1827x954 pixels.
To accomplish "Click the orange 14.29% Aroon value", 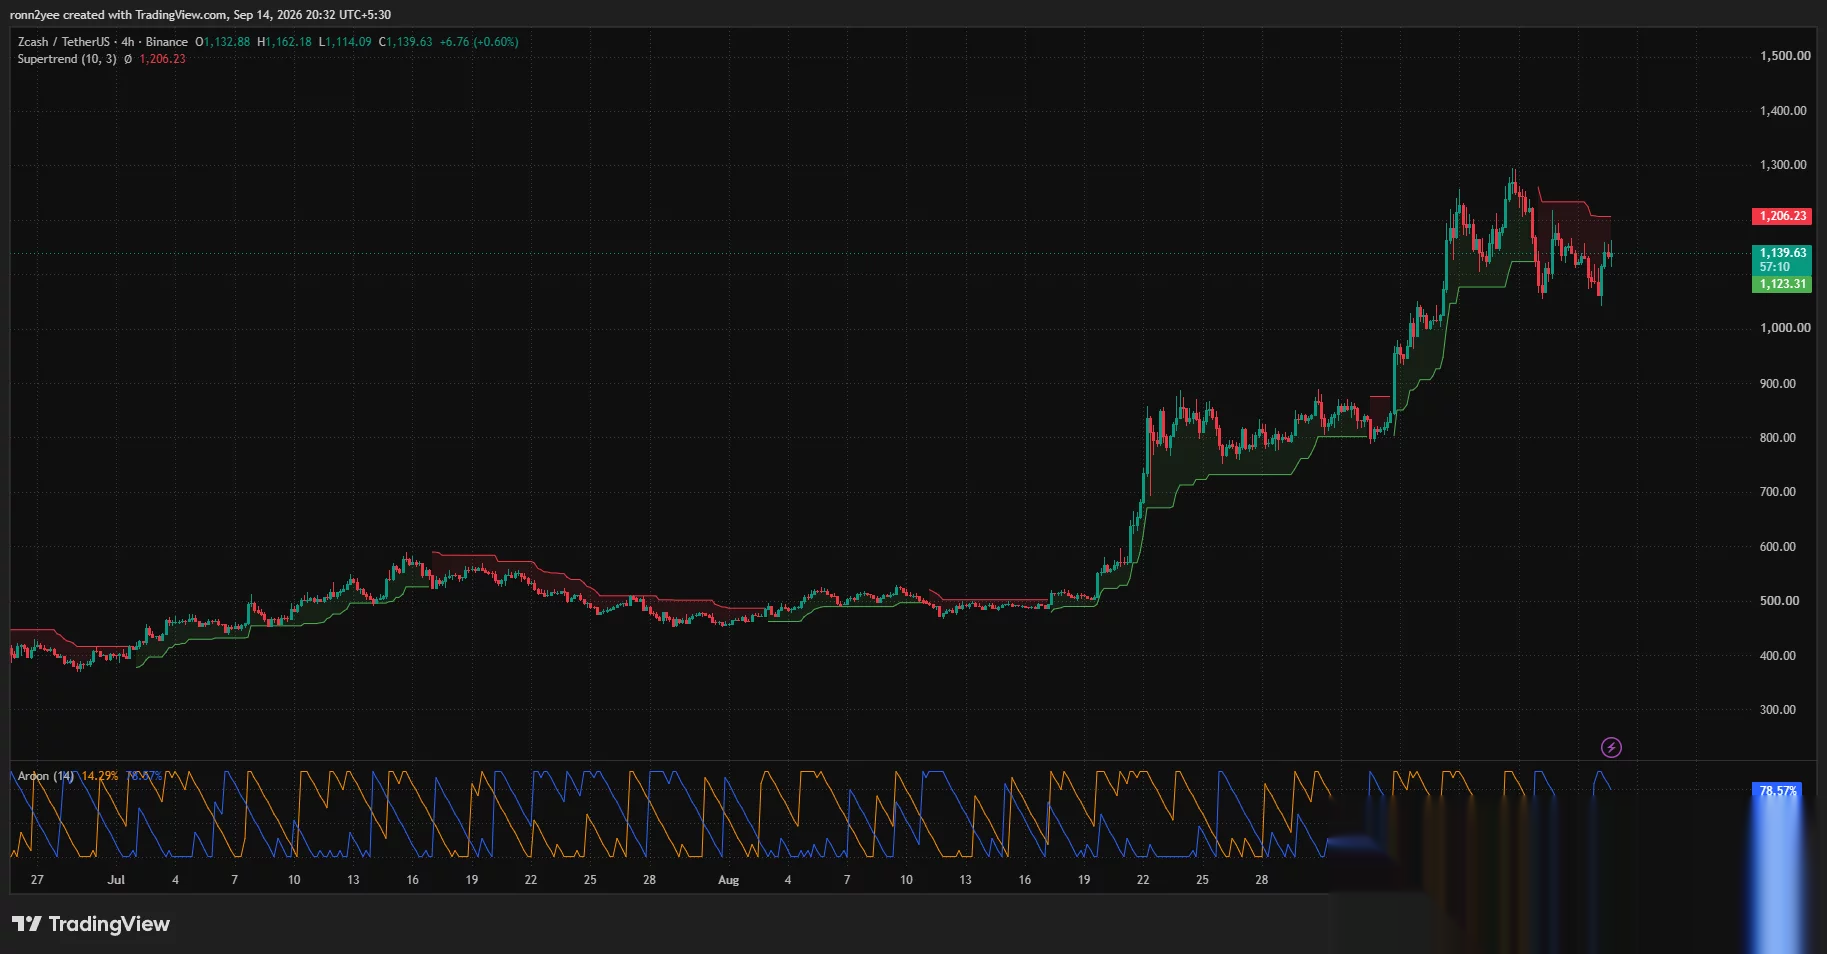I will tap(100, 776).
